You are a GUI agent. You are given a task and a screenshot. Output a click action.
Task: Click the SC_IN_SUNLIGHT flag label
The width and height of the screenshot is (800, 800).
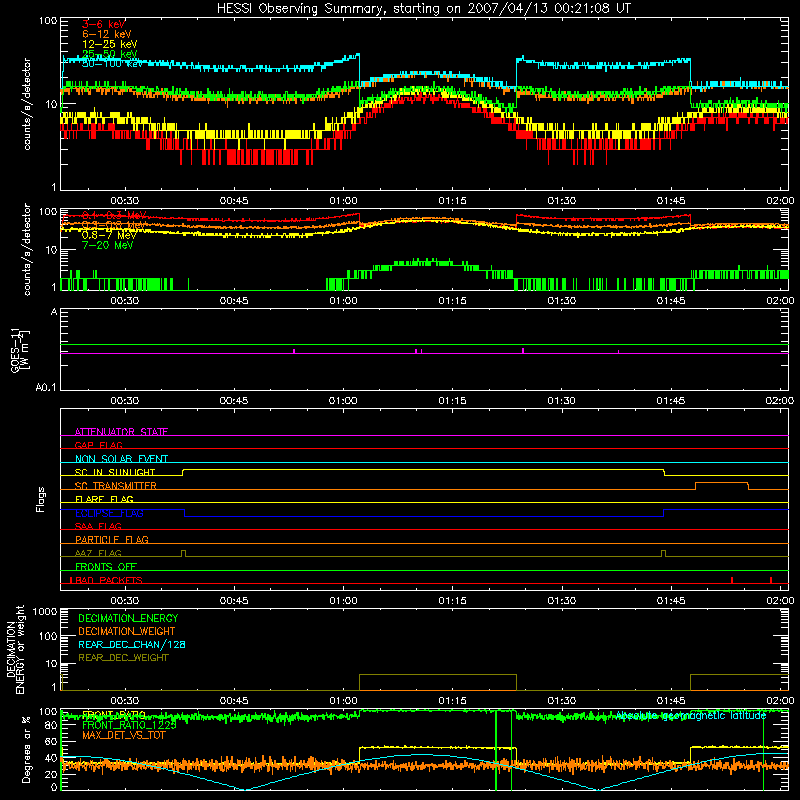[115, 472]
